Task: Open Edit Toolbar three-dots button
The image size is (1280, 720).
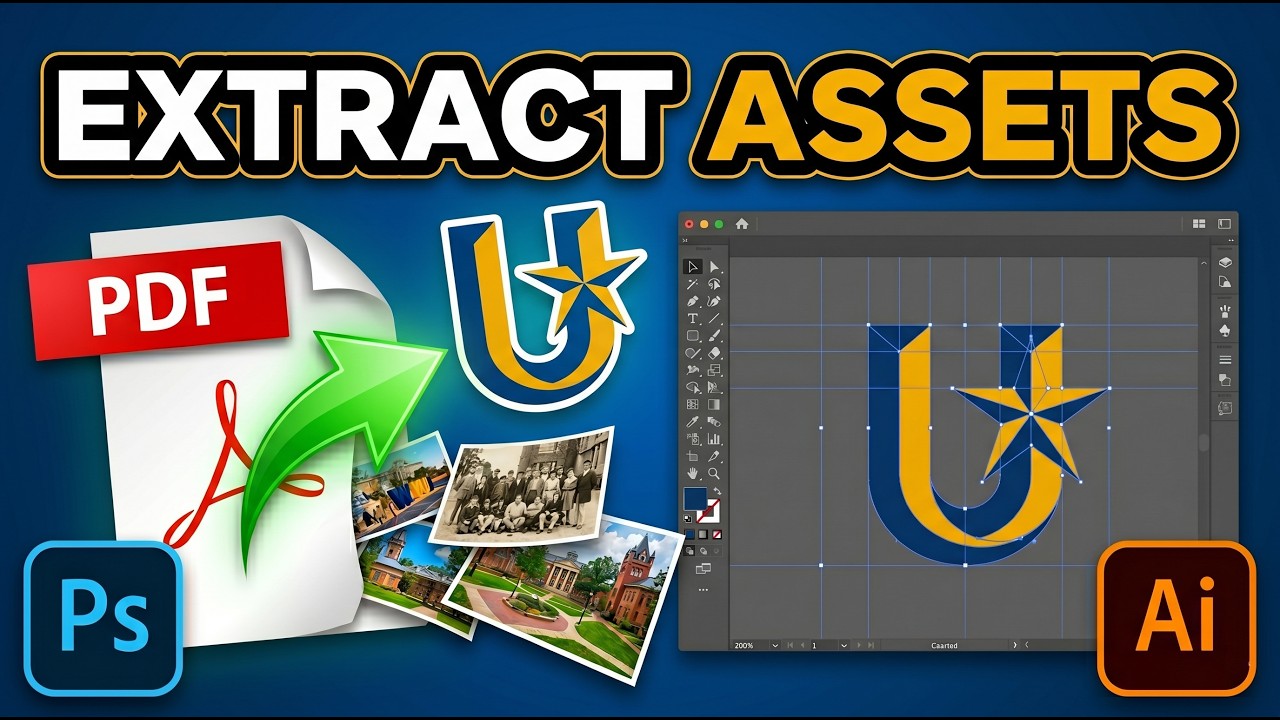Action: tap(703, 589)
